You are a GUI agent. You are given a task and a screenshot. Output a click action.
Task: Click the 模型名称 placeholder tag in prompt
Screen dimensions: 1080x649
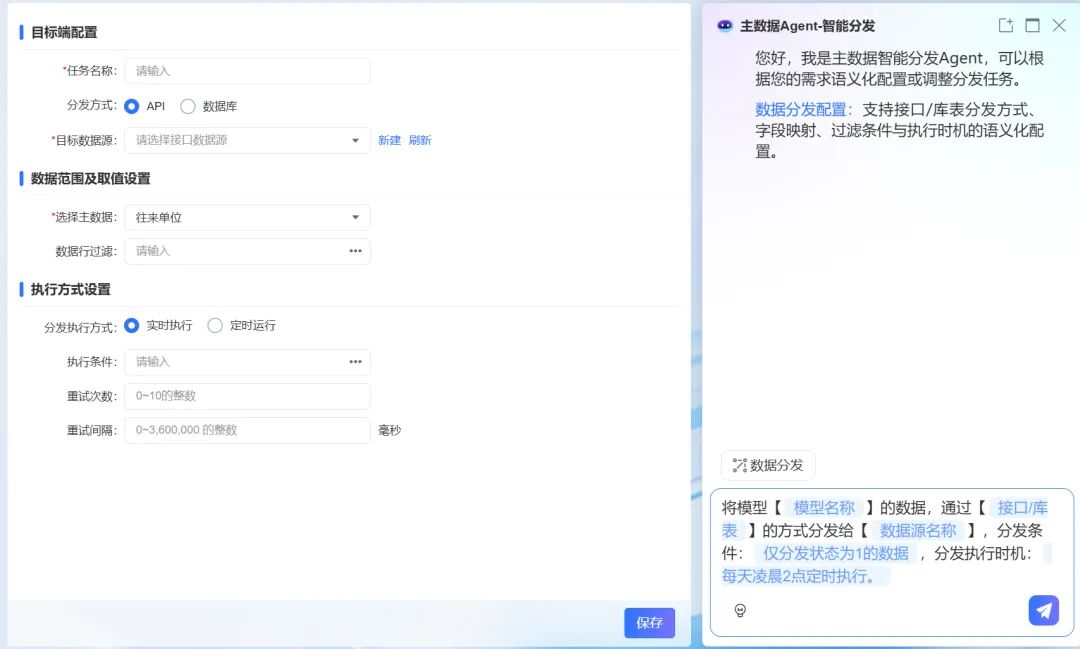[x=824, y=508]
